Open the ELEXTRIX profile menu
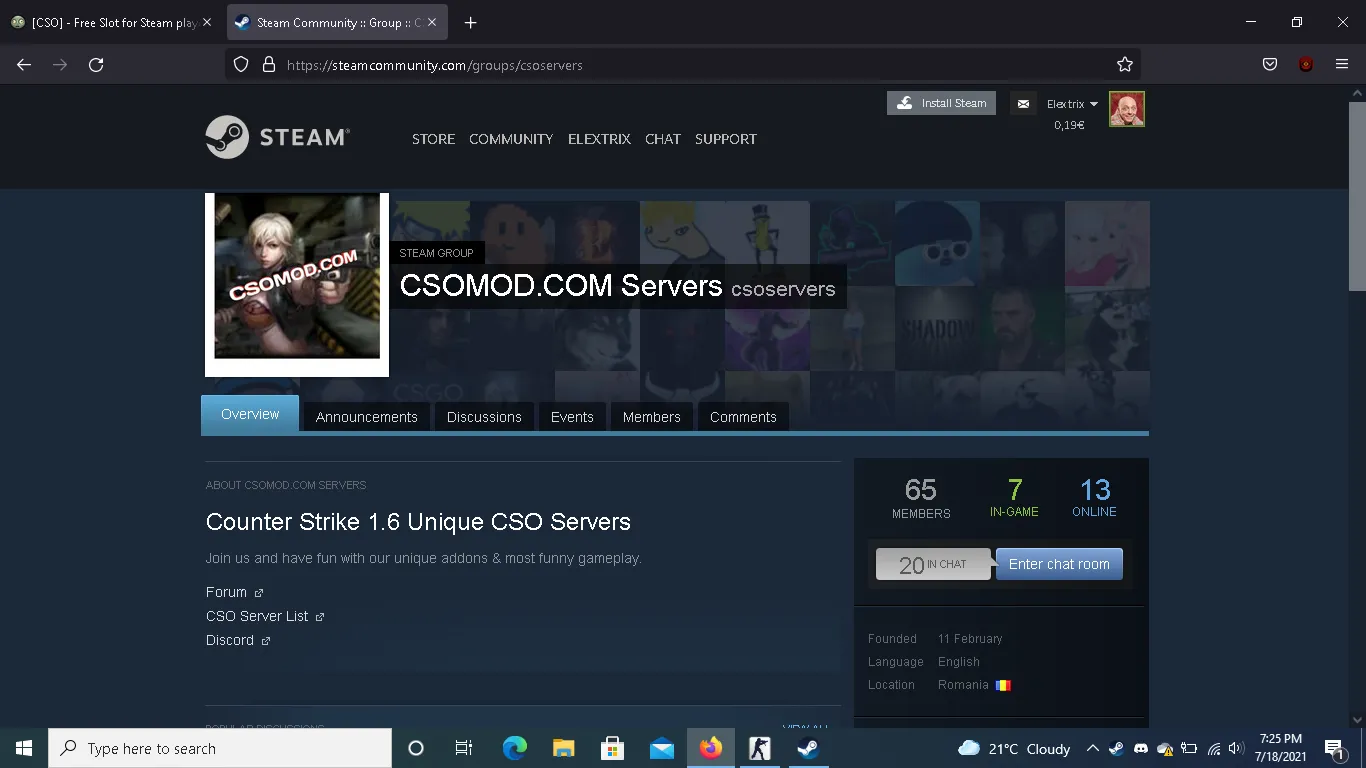The height and width of the screenshot is (768, 1366). (x=599, y=139)
